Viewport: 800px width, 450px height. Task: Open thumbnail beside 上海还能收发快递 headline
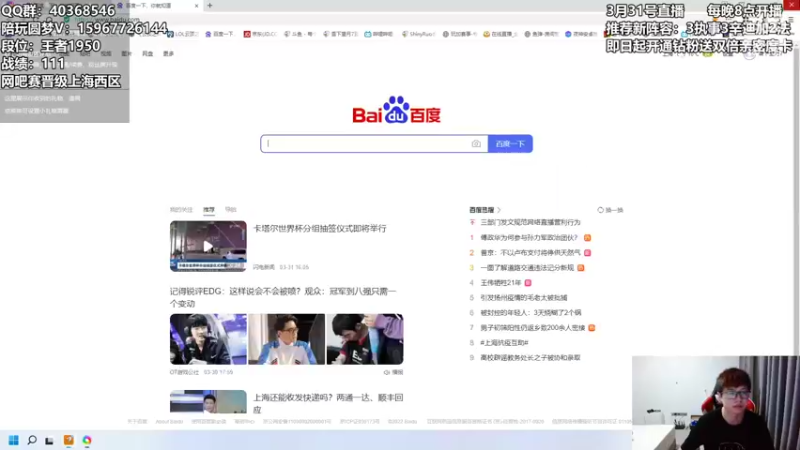(208, 402)
